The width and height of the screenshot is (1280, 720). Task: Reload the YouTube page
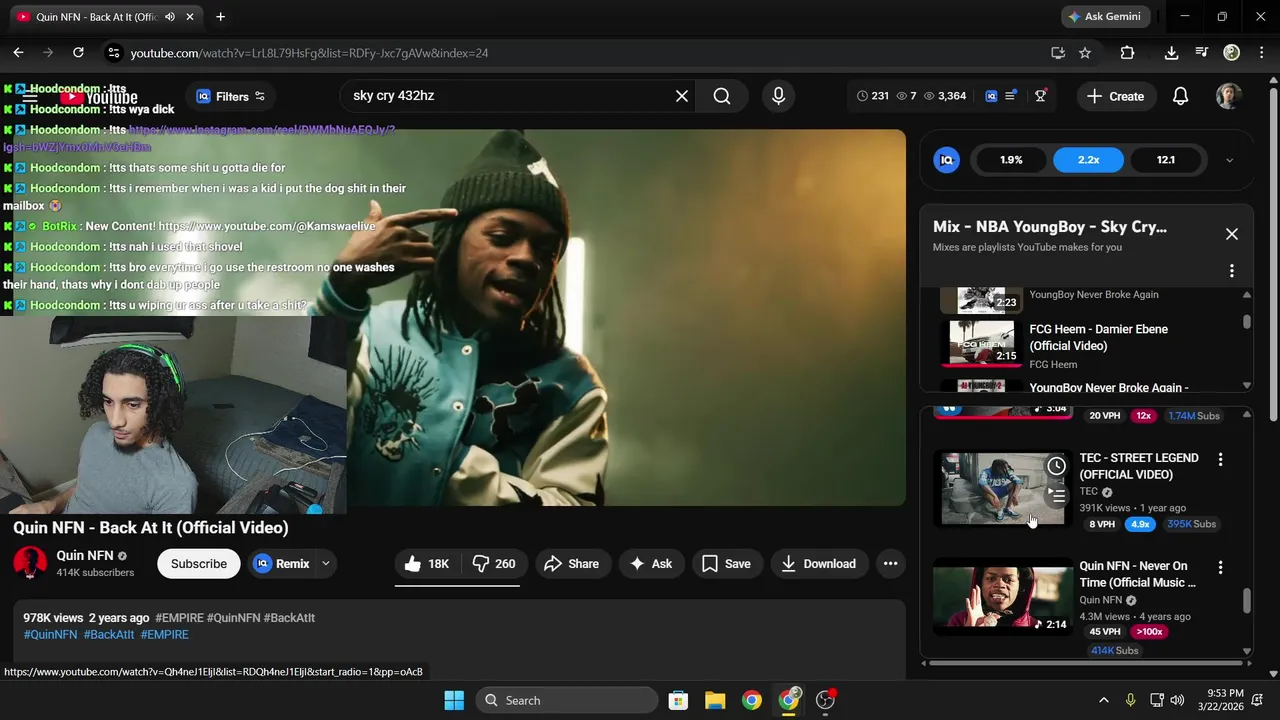coord(78,53)
